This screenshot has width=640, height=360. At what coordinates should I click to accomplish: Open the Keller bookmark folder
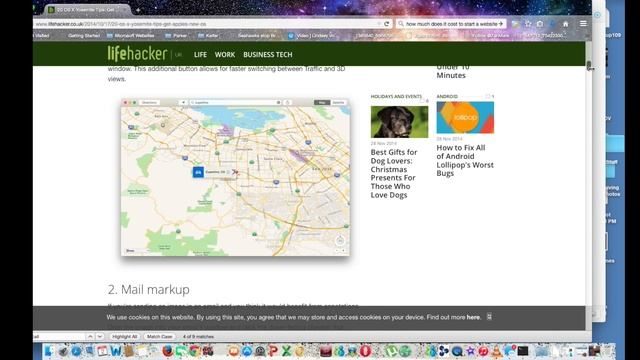(x=208, y=36)
